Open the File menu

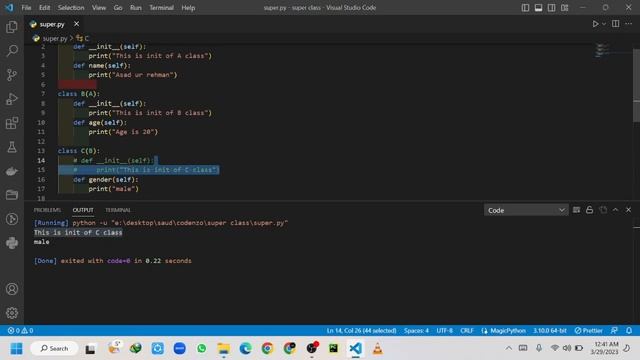(26, 8)
